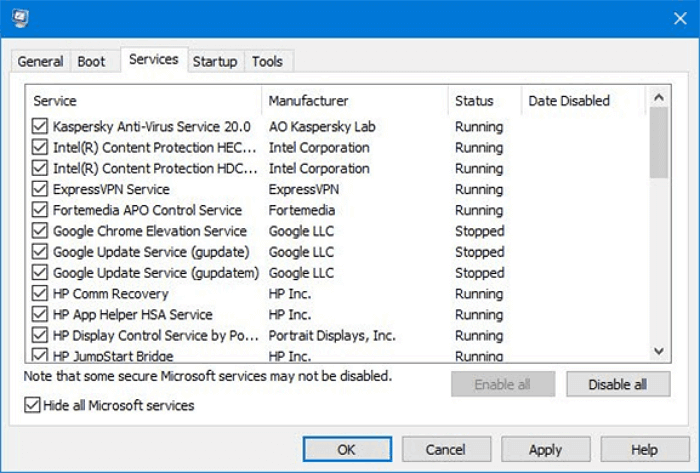Toggle Google Update Service (gupdate) checkbox
The height and width of the screenshot is (473, 700).
pyautogui.click(x=40, y=252)
